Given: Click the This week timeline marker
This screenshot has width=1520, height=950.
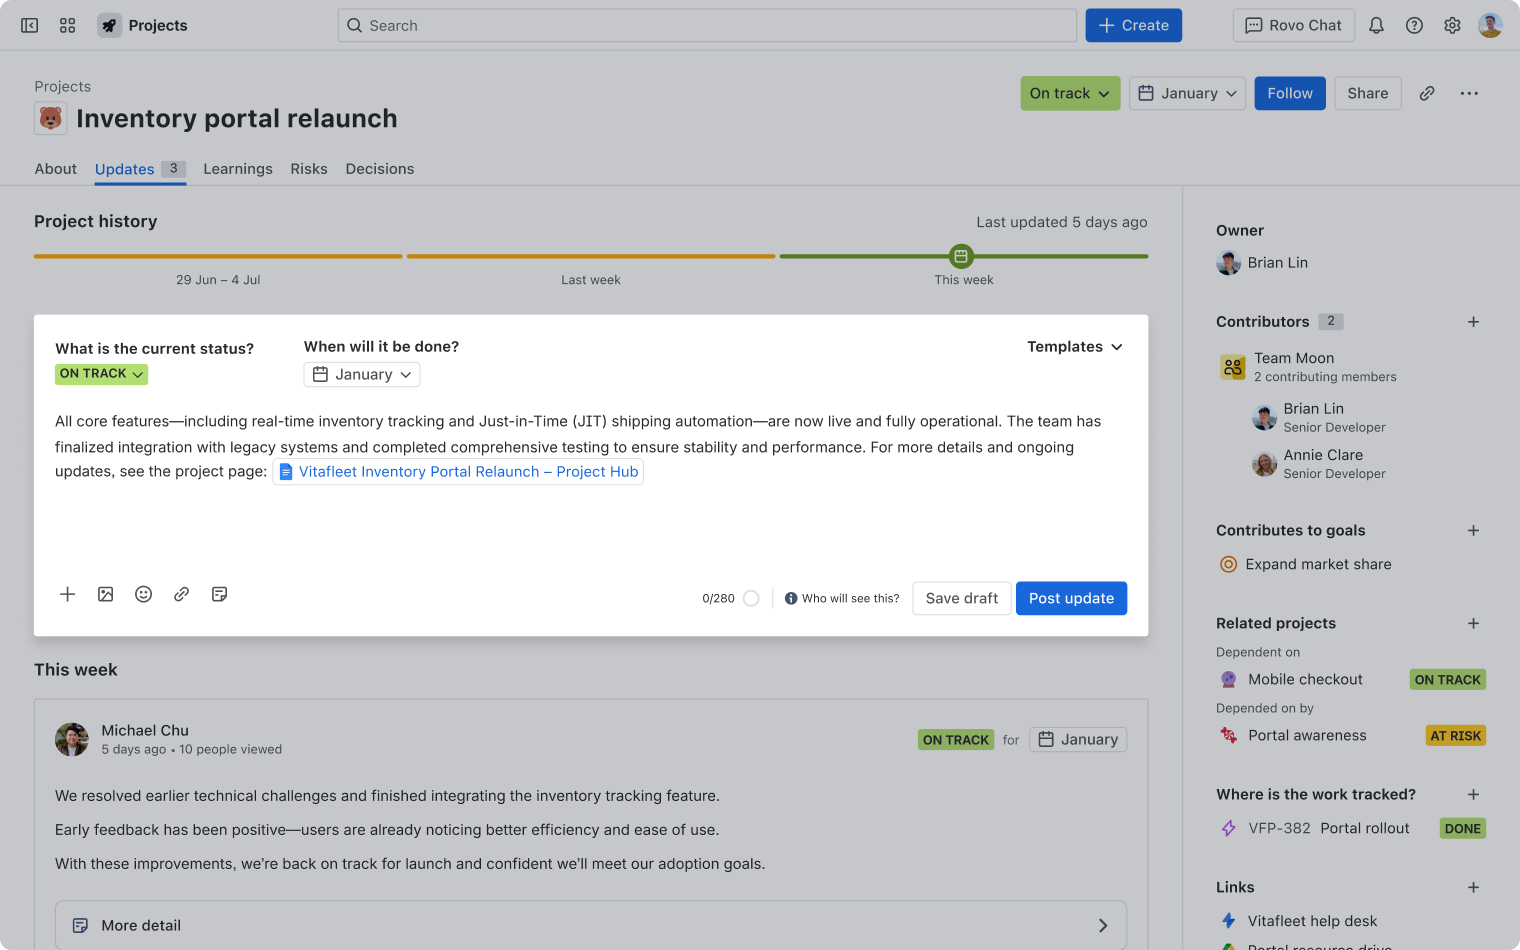Looking at the screenshot, I should pos(961,256).
